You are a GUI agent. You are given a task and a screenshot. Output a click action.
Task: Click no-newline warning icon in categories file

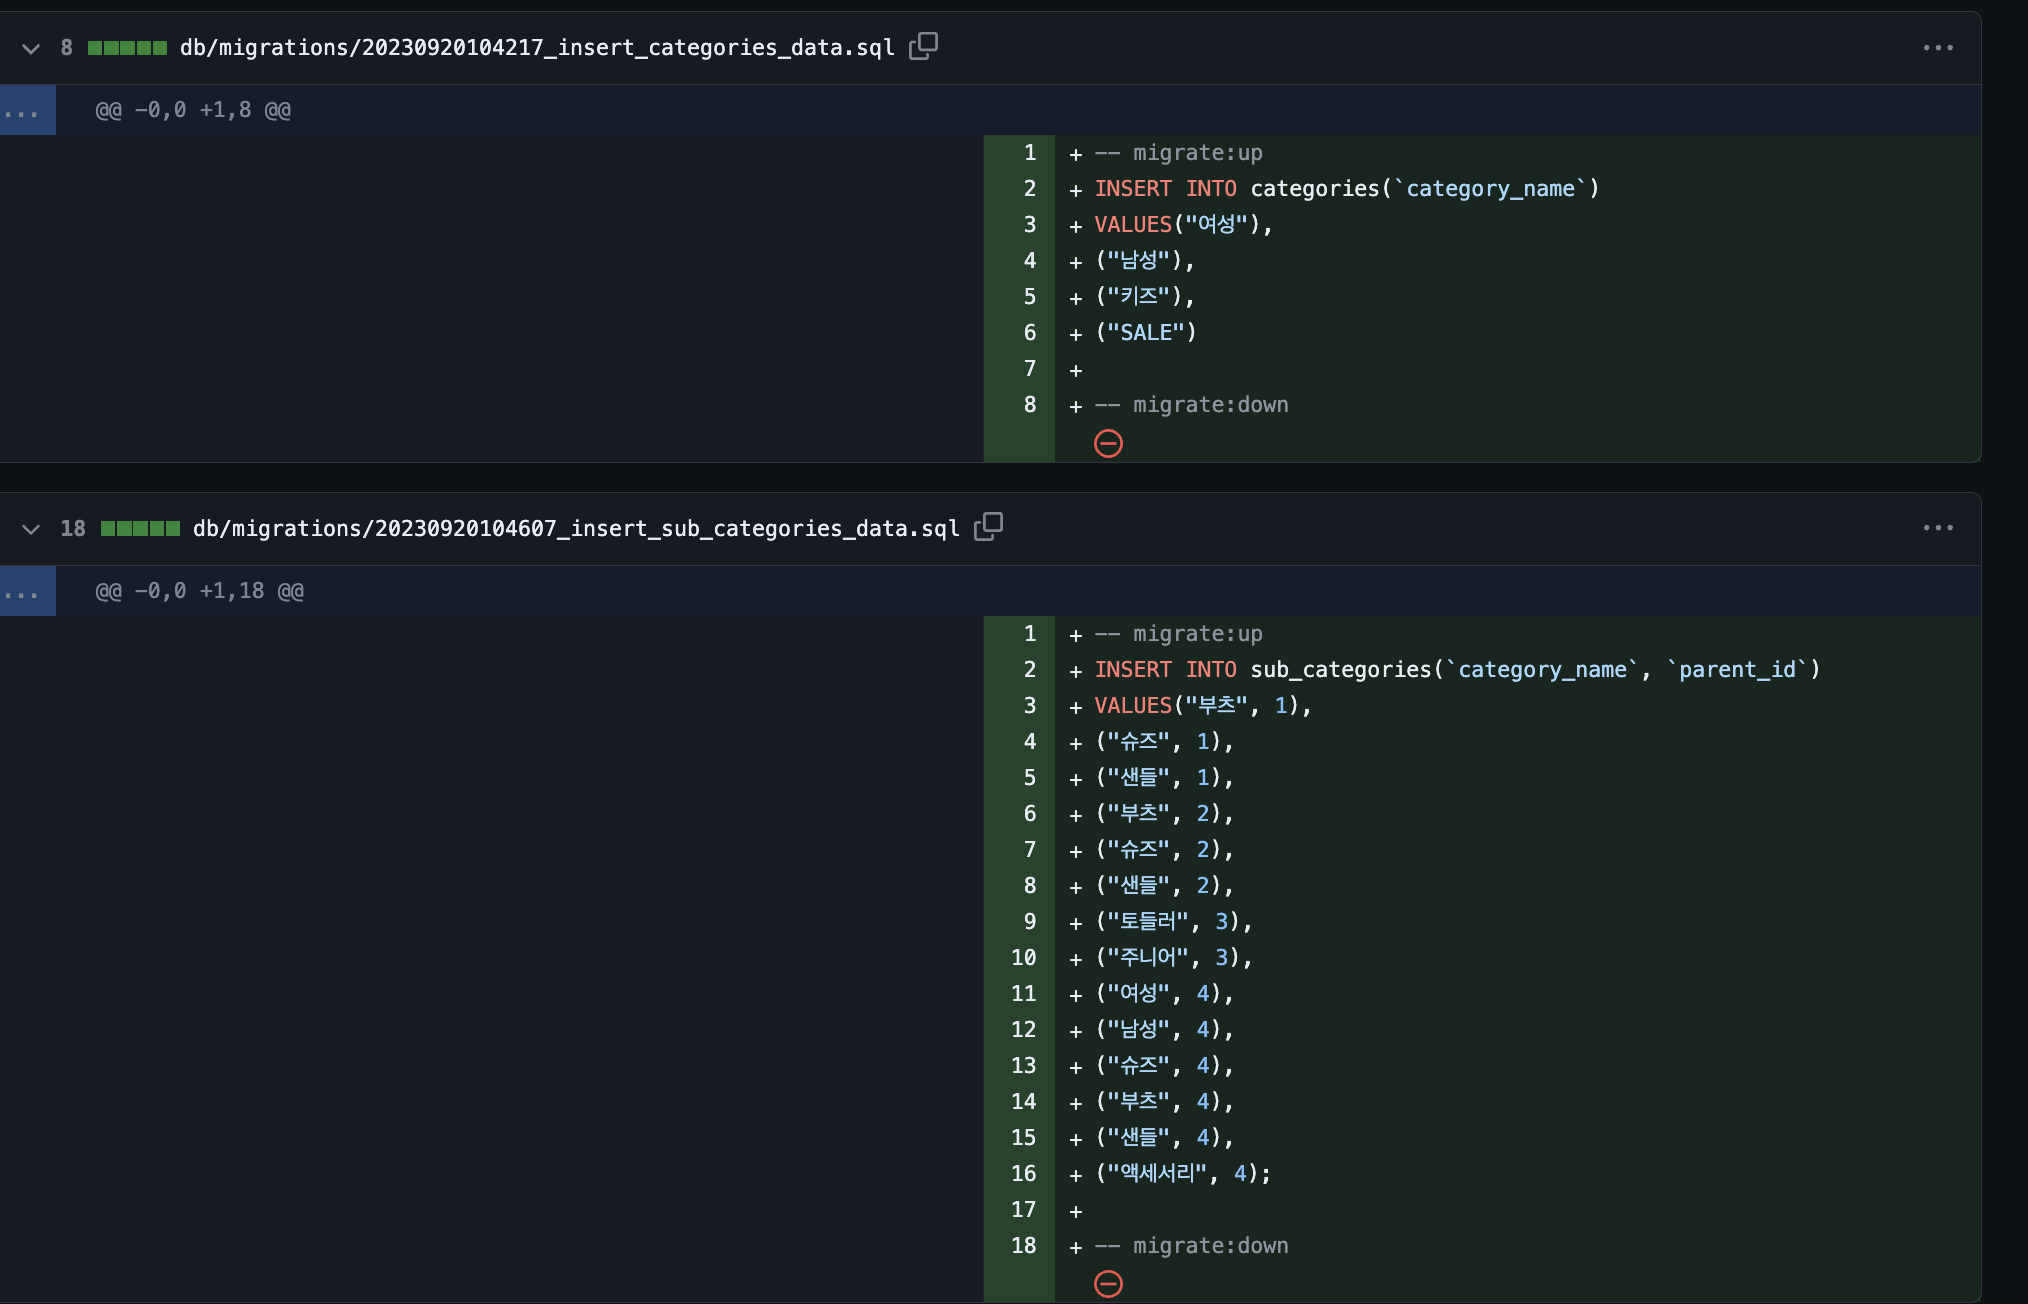(x=1108, y=443)
